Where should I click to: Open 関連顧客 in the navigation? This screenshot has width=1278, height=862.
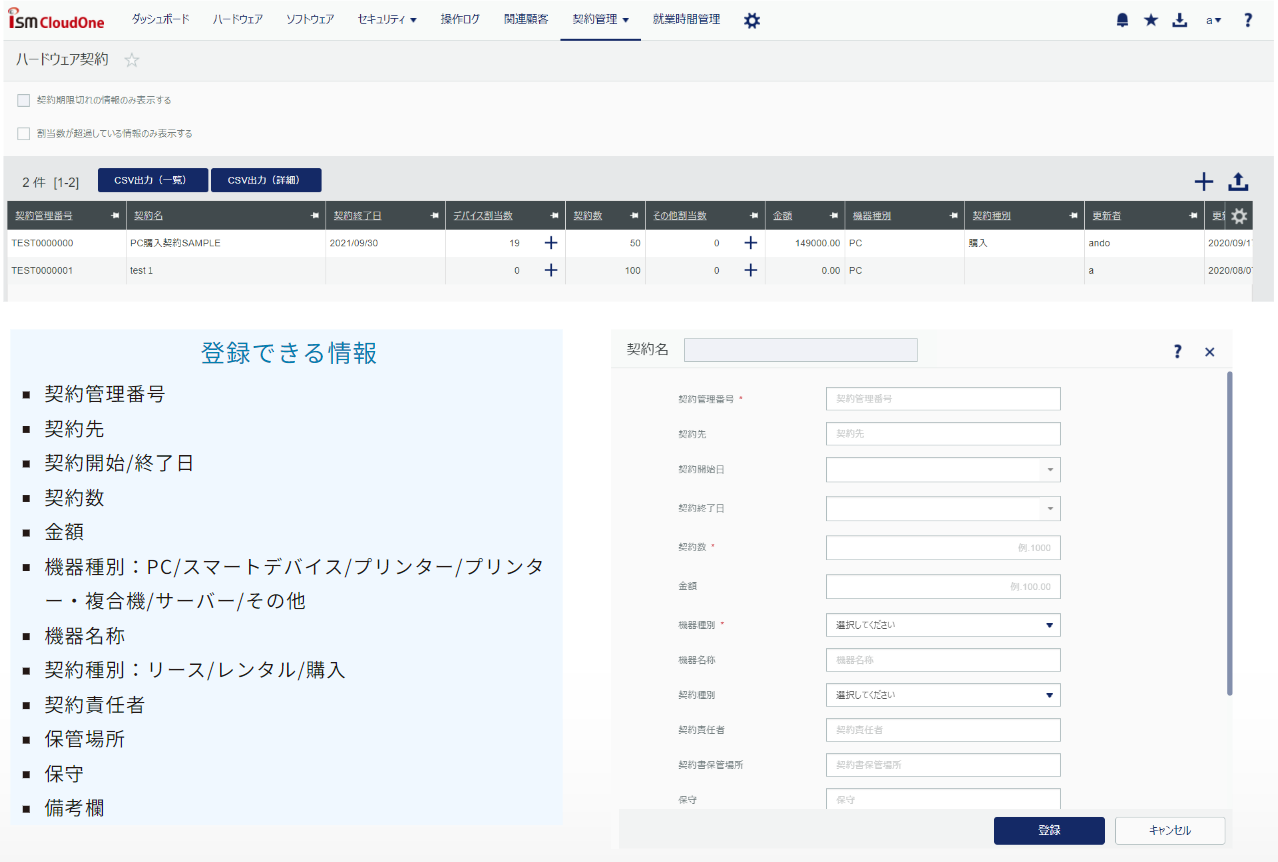[x=526, y=20]
